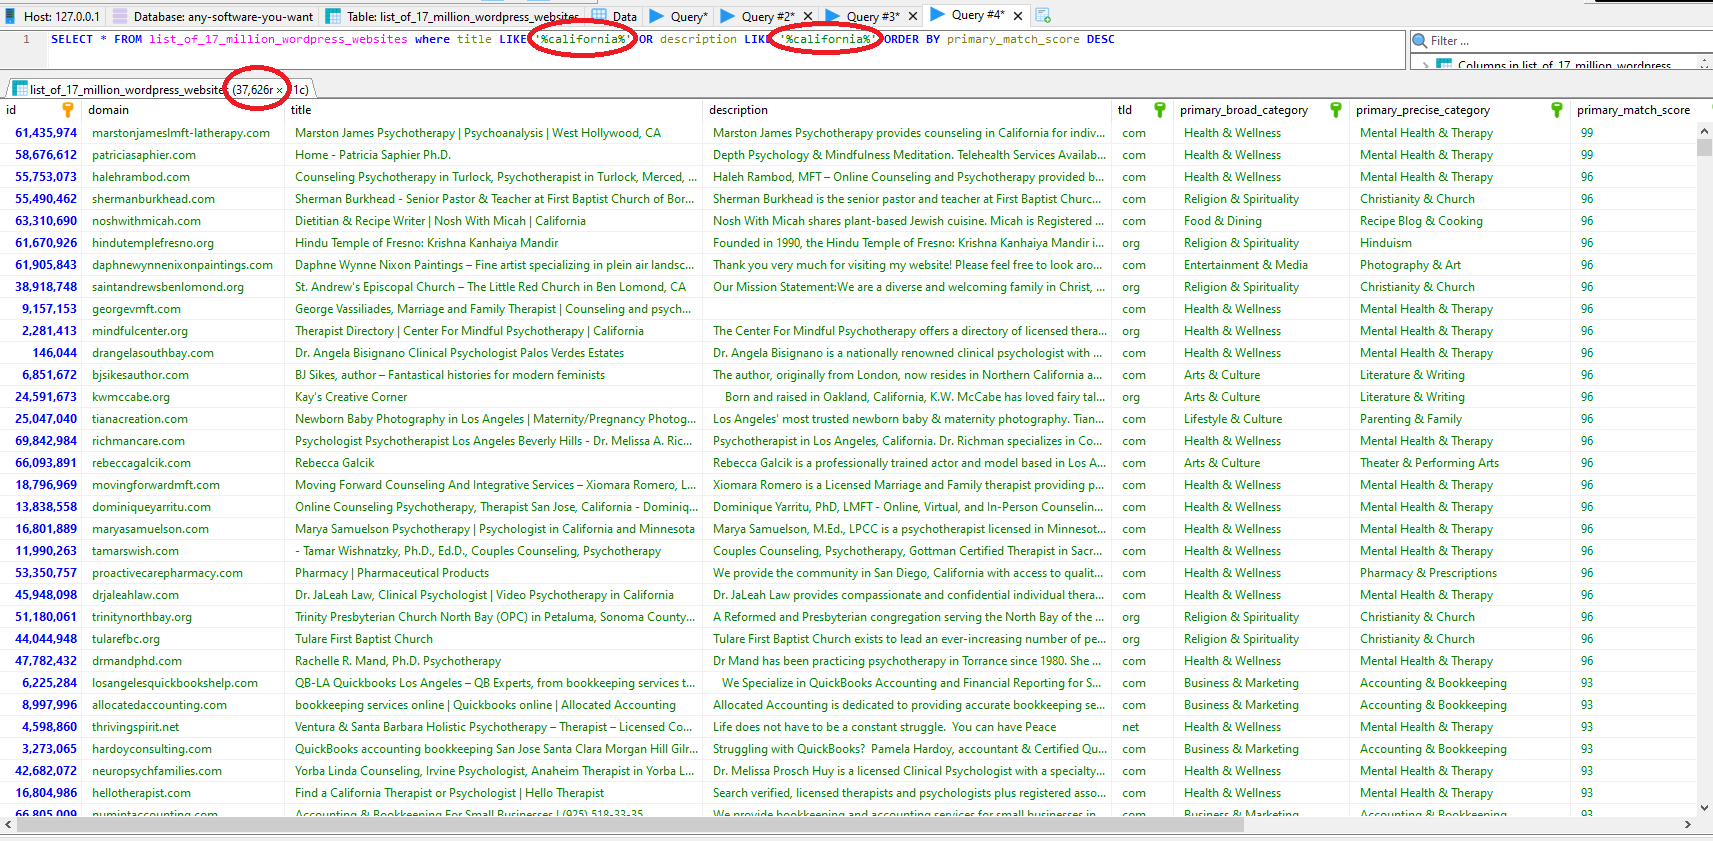1713x841 pixels.
Task: Select the 'Hinduism' category cell
Action: click(x=1385, y=243)
